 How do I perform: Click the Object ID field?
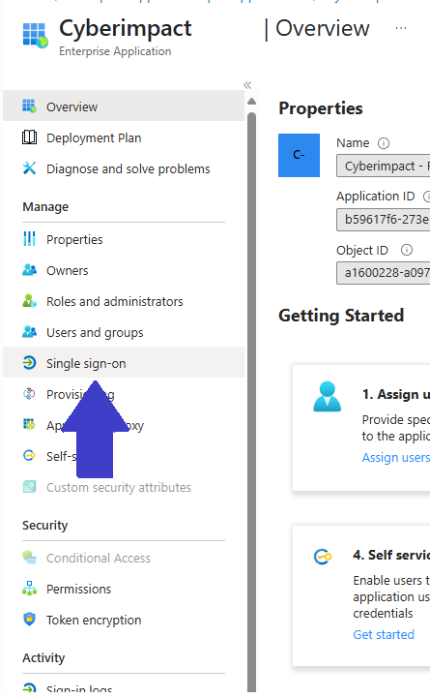(x=383, y=273)
